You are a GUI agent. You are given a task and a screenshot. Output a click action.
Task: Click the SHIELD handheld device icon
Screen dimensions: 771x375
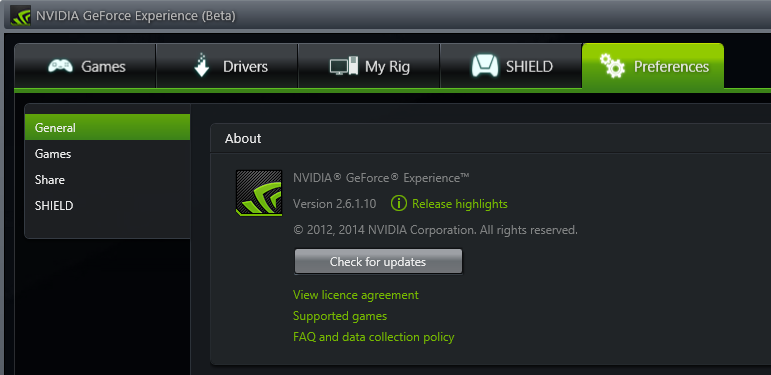click(485, 66)
